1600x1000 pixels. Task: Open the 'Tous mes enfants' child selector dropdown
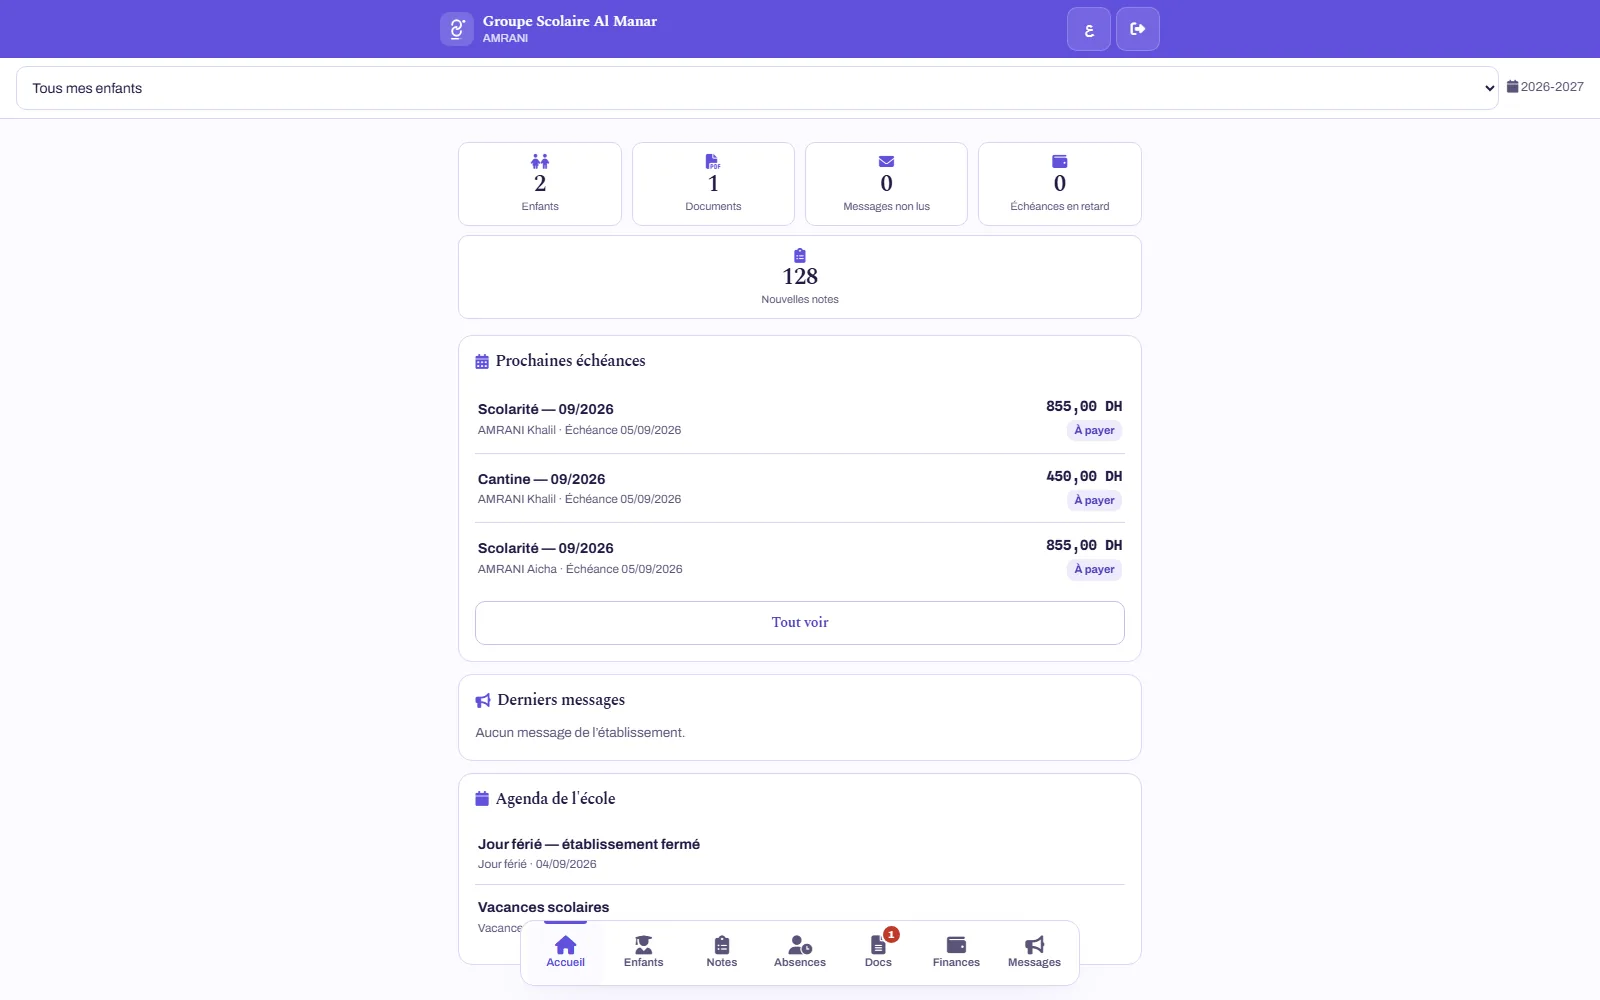757,88
